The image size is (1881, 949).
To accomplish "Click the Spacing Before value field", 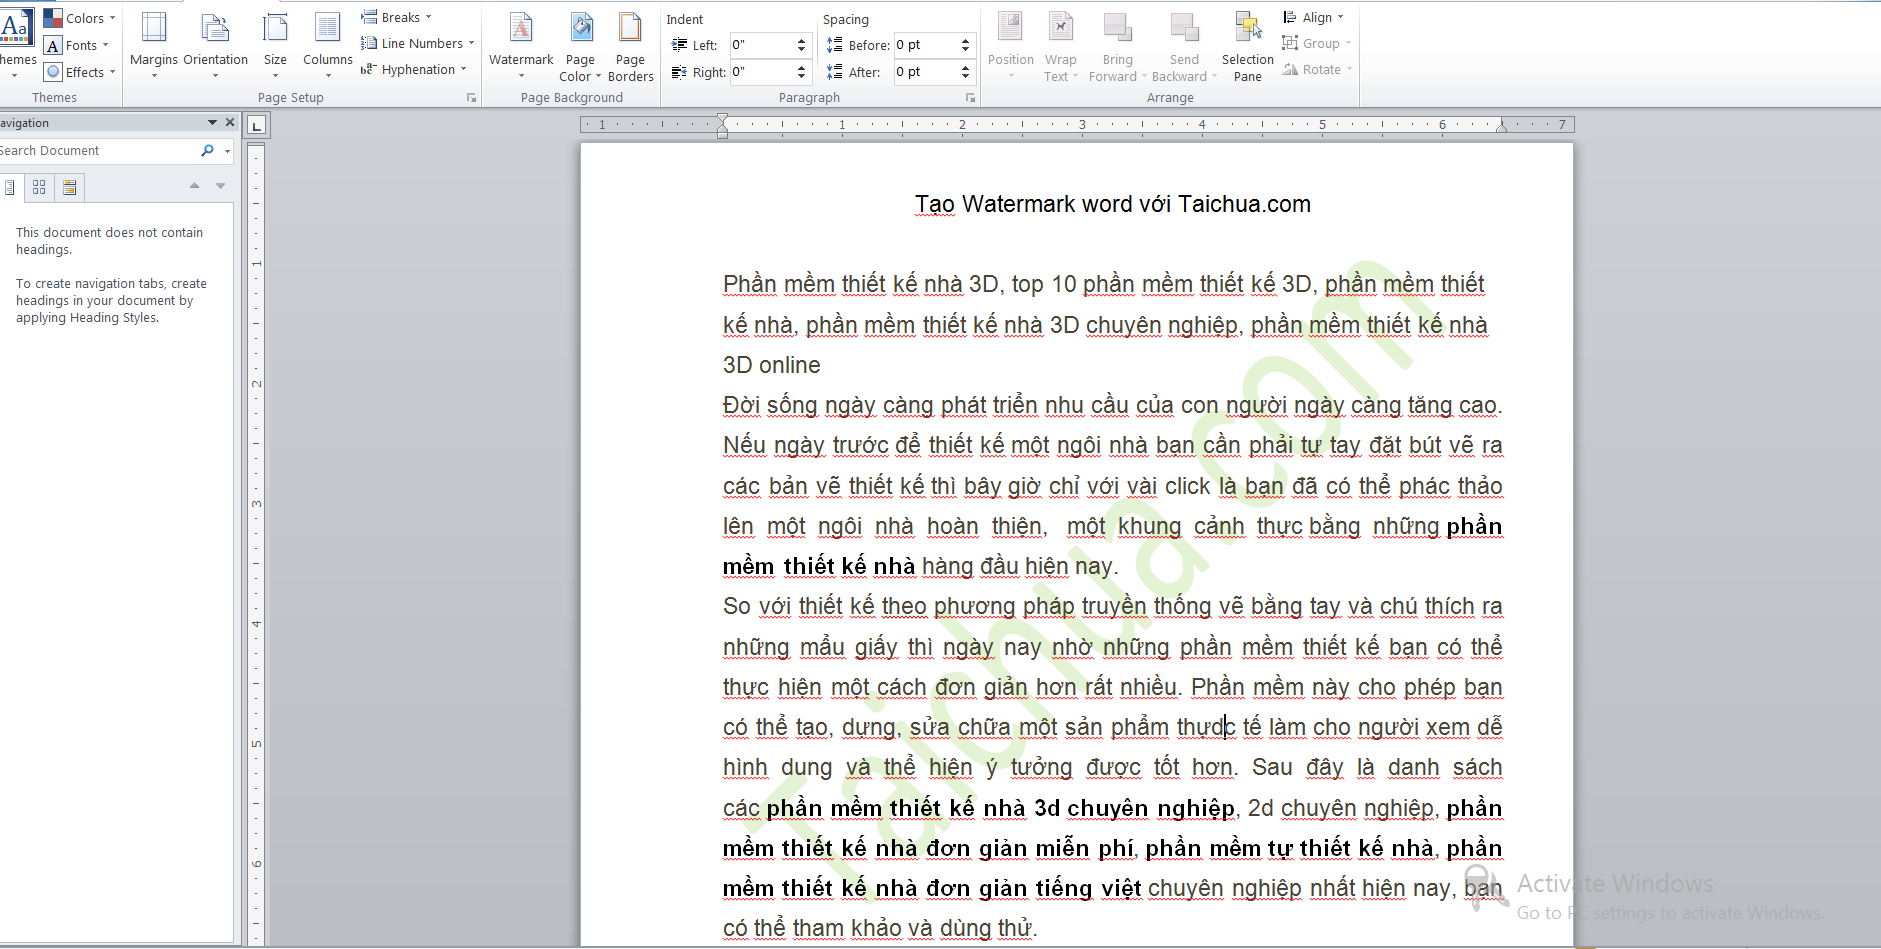I will point(926,45).
